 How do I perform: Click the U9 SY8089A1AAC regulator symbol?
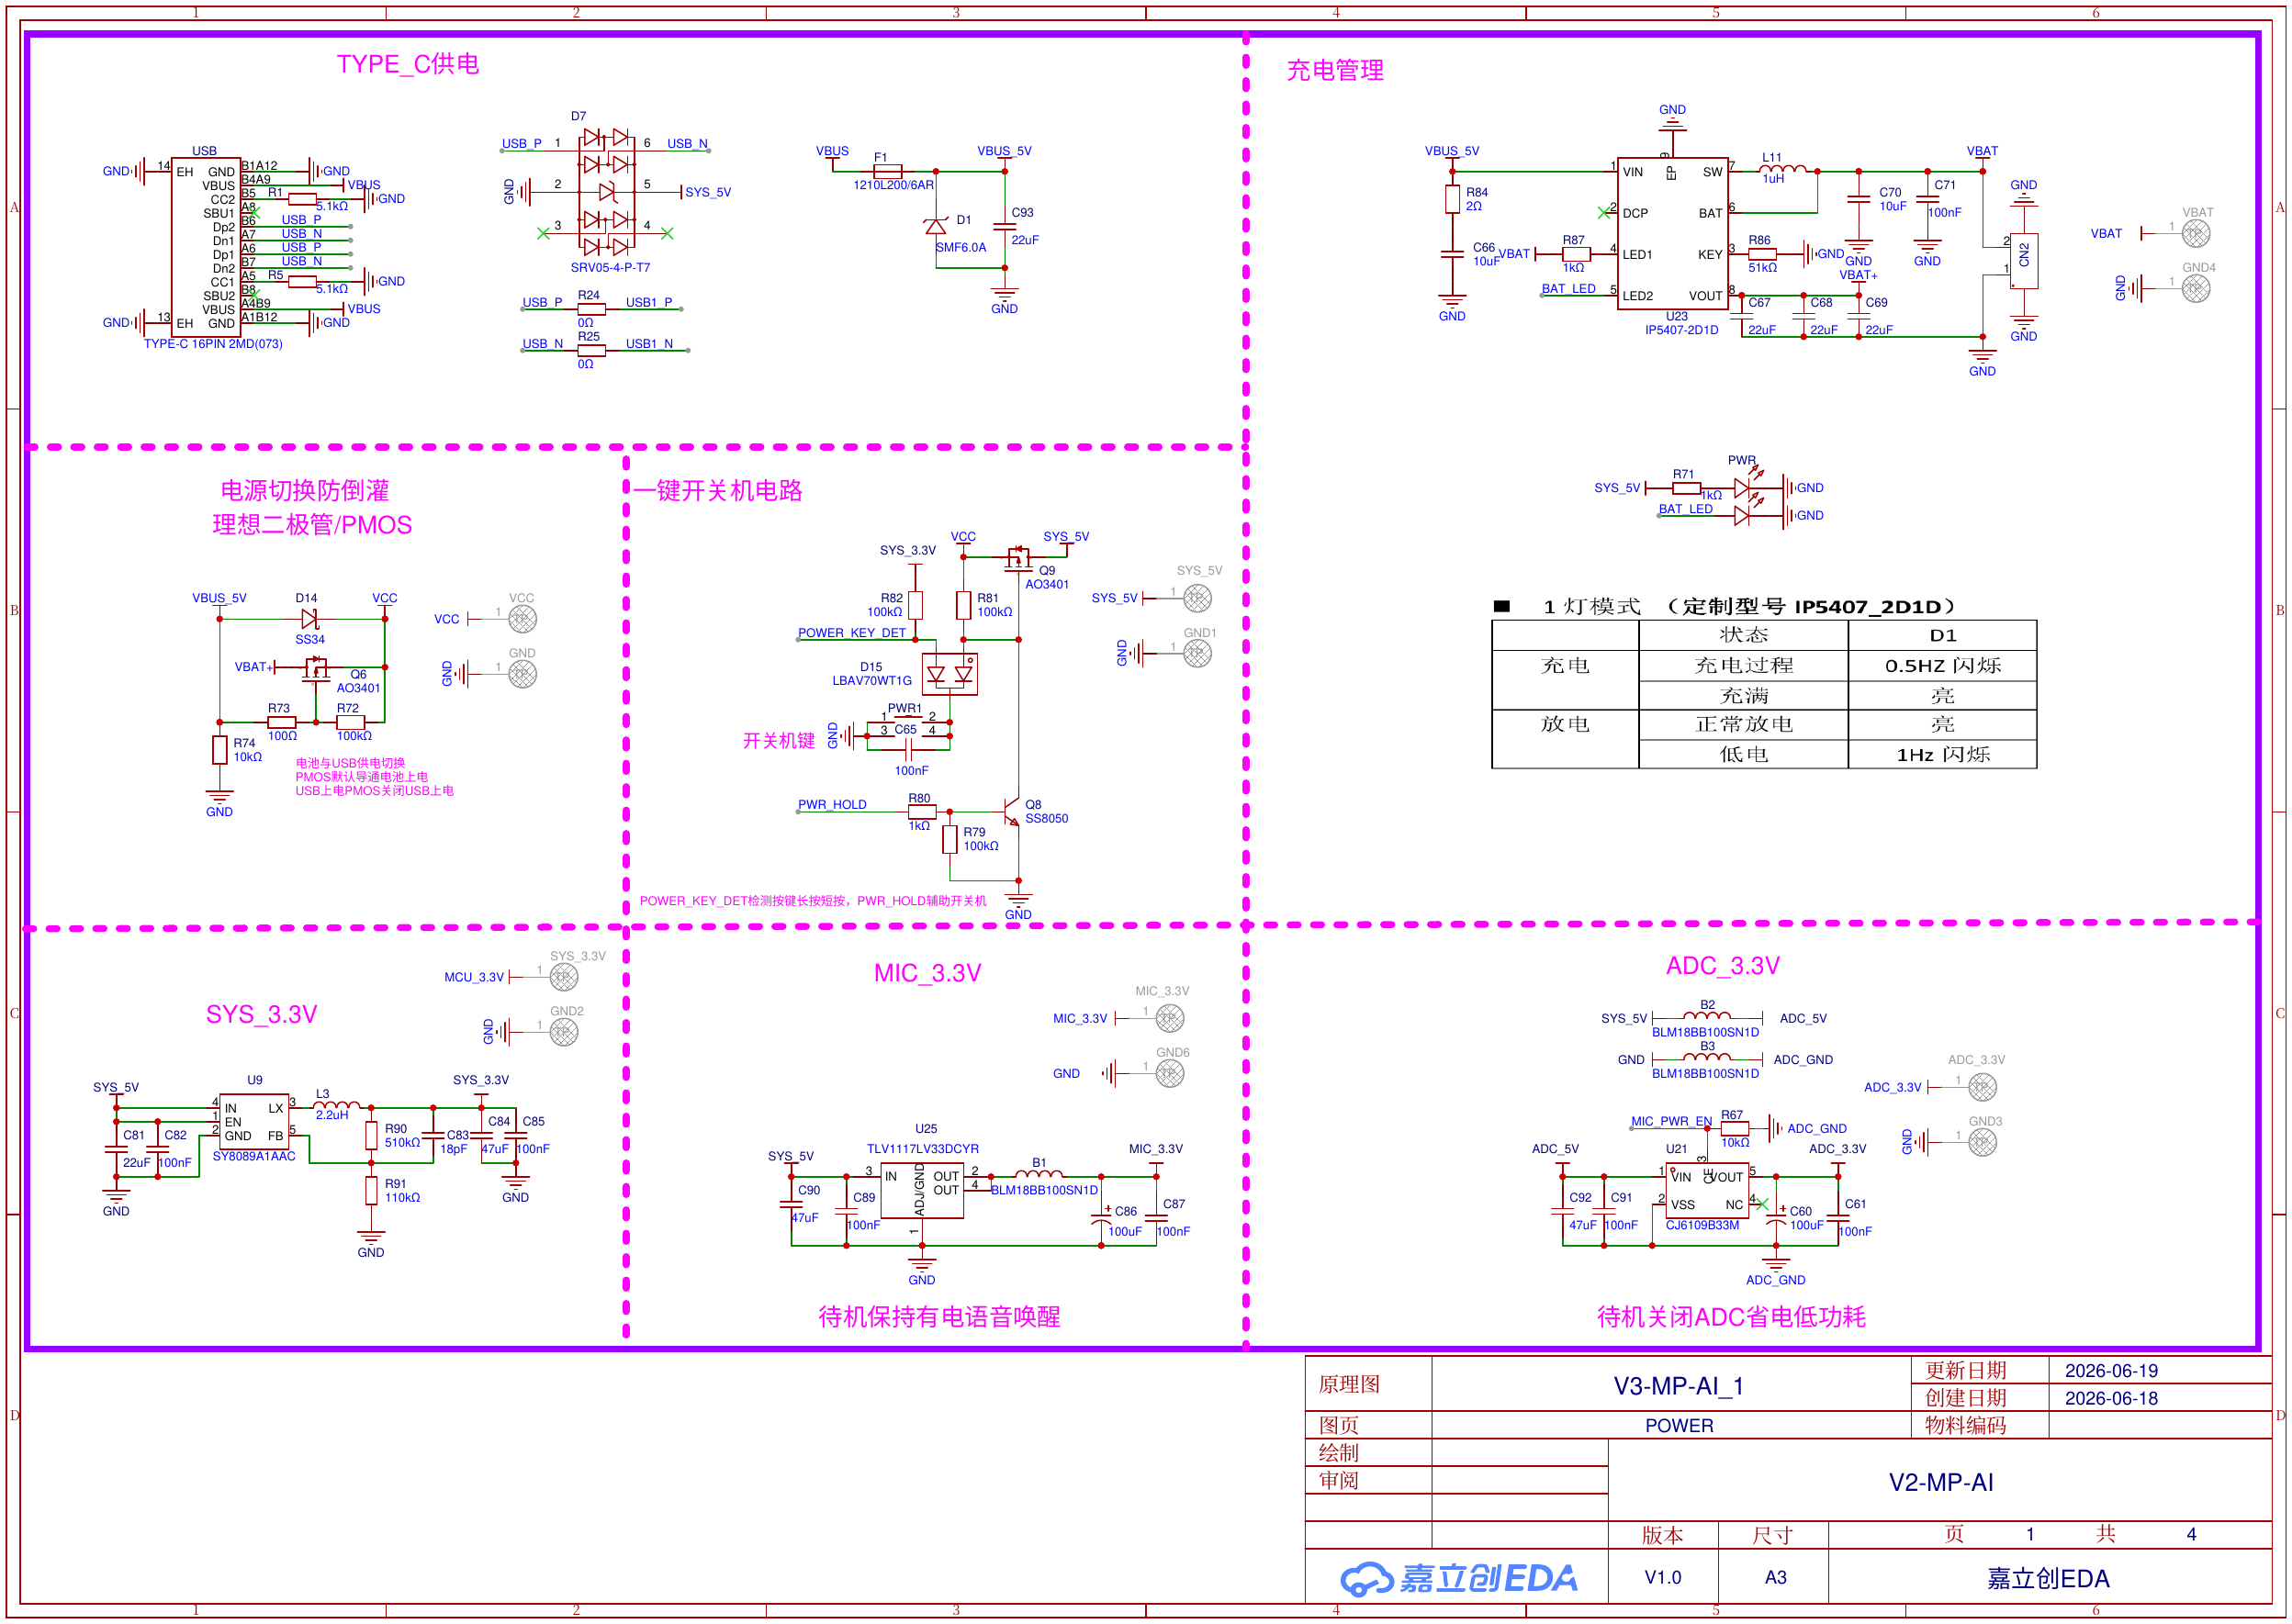pyautogui.click(x=254, y=1120)
